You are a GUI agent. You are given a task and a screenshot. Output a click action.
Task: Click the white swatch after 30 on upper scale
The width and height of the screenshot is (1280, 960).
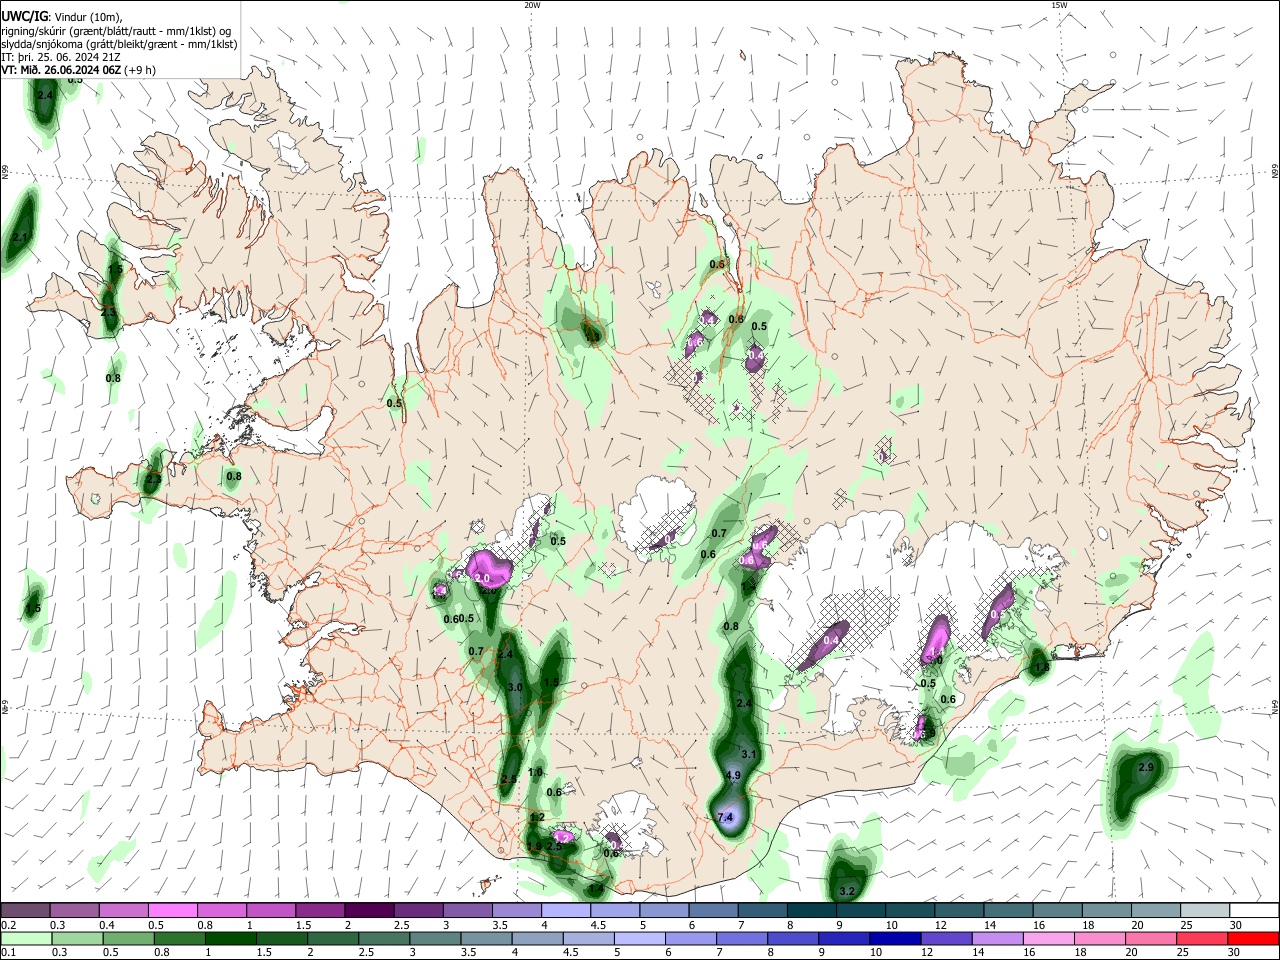pos(1254,911)
